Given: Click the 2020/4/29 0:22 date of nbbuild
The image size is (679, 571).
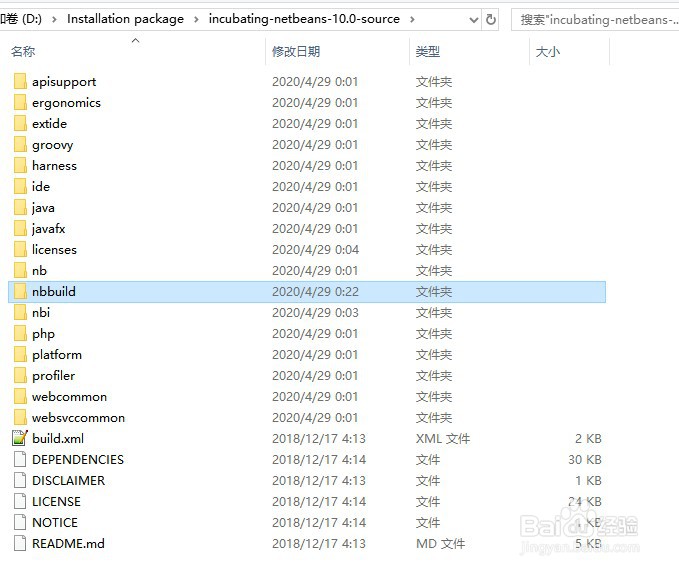Looking at the screenshot, I should (x=315, y=291).
